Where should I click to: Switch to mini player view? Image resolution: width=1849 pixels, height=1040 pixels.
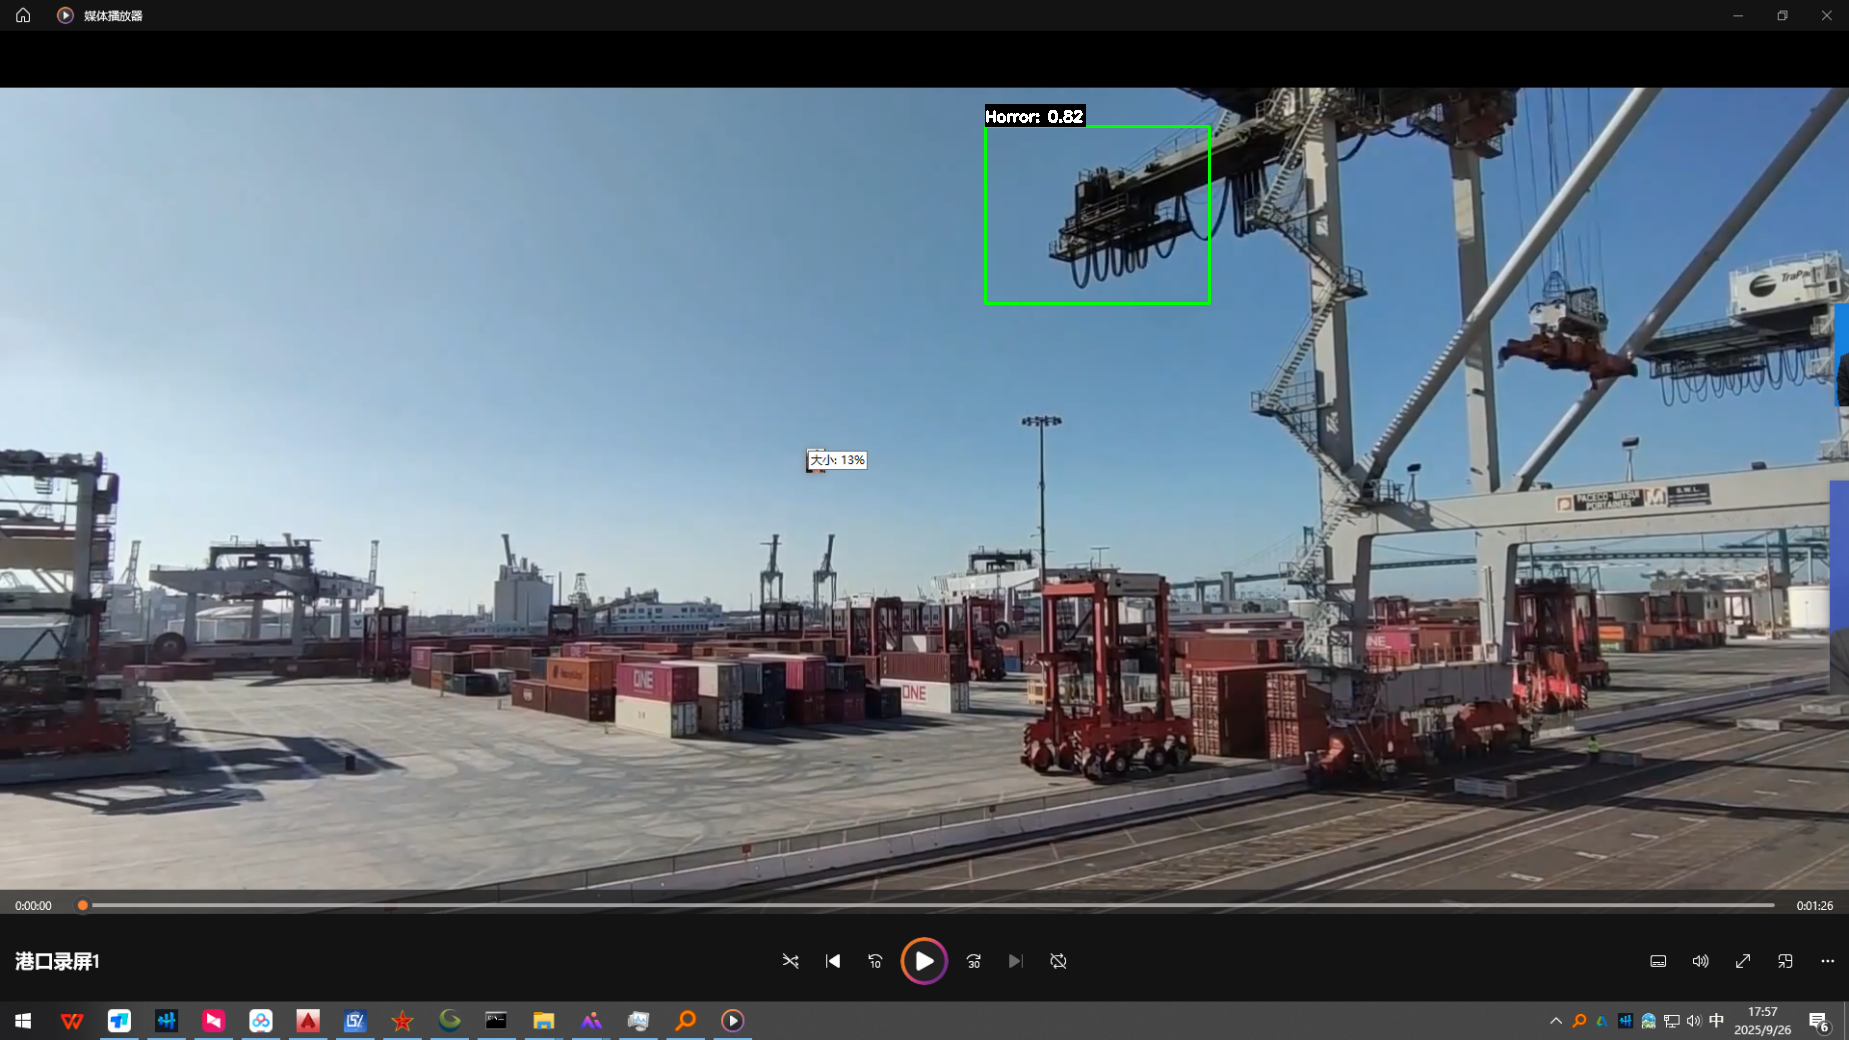pyautogui.click(x=1785, y=961)
